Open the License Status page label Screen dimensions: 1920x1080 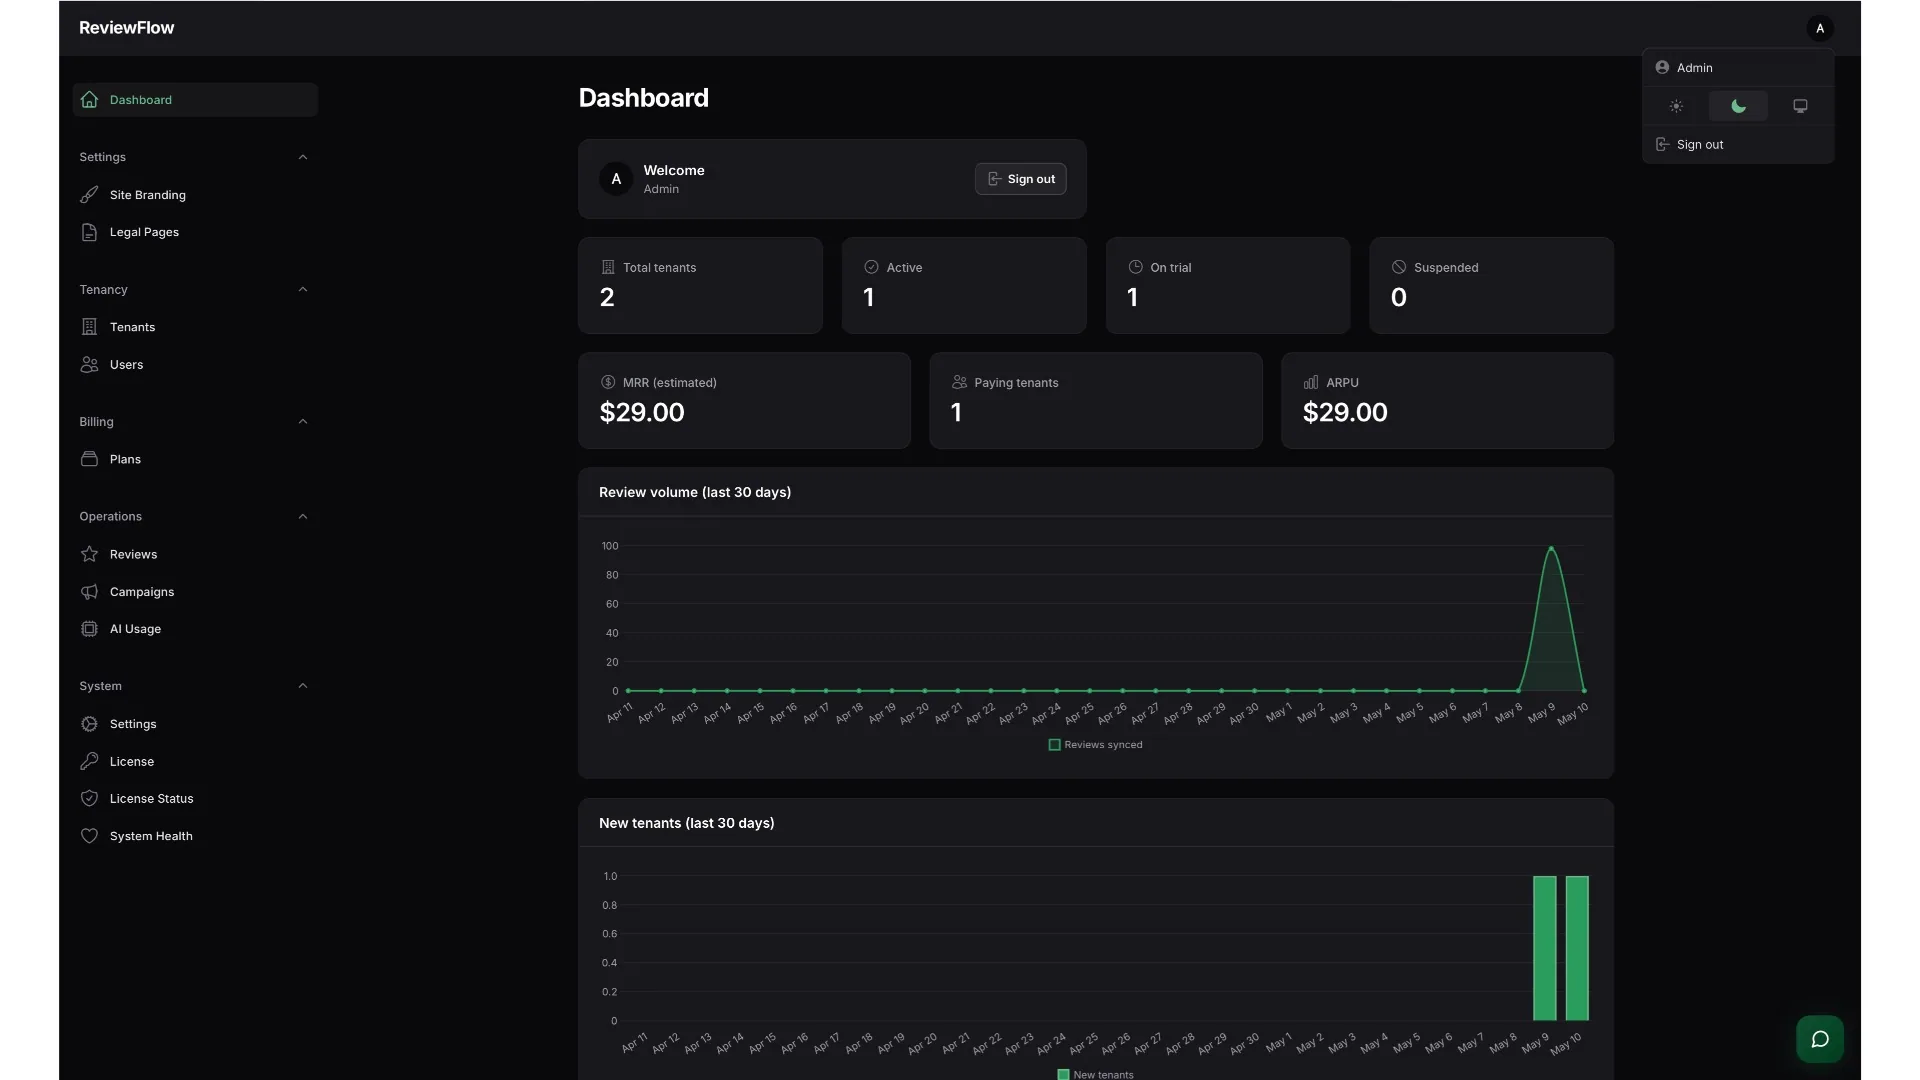[152, 799]
